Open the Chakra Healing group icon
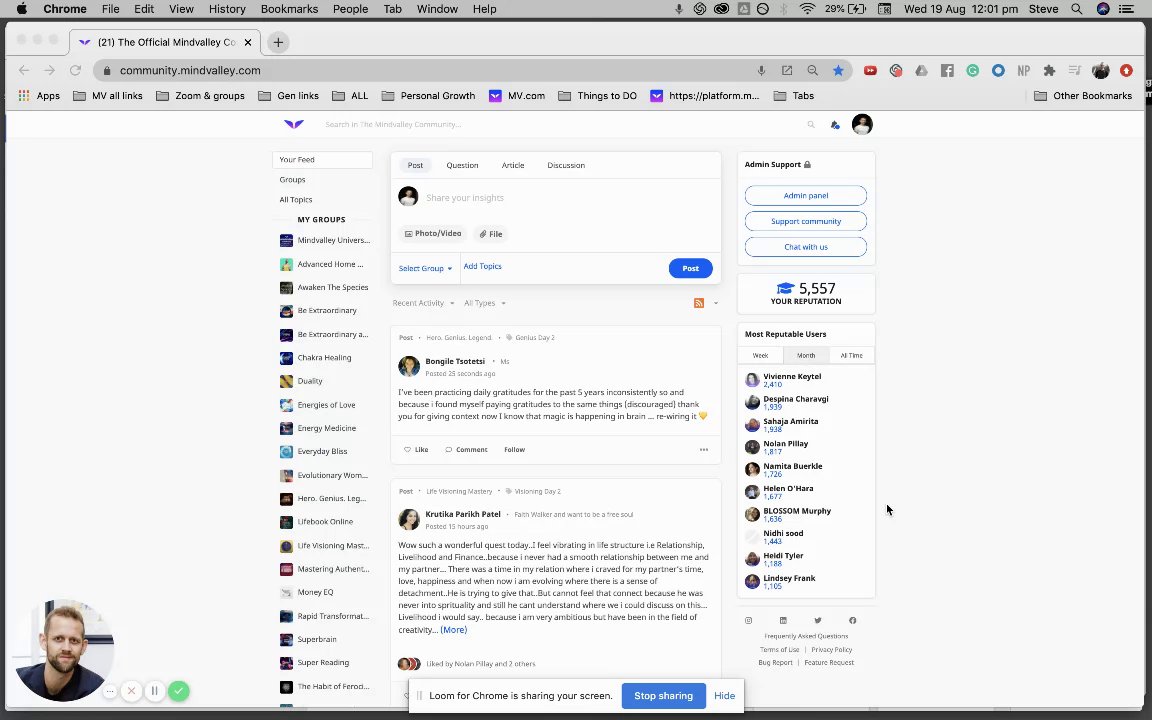1152x720 pixels. point(287,358)
